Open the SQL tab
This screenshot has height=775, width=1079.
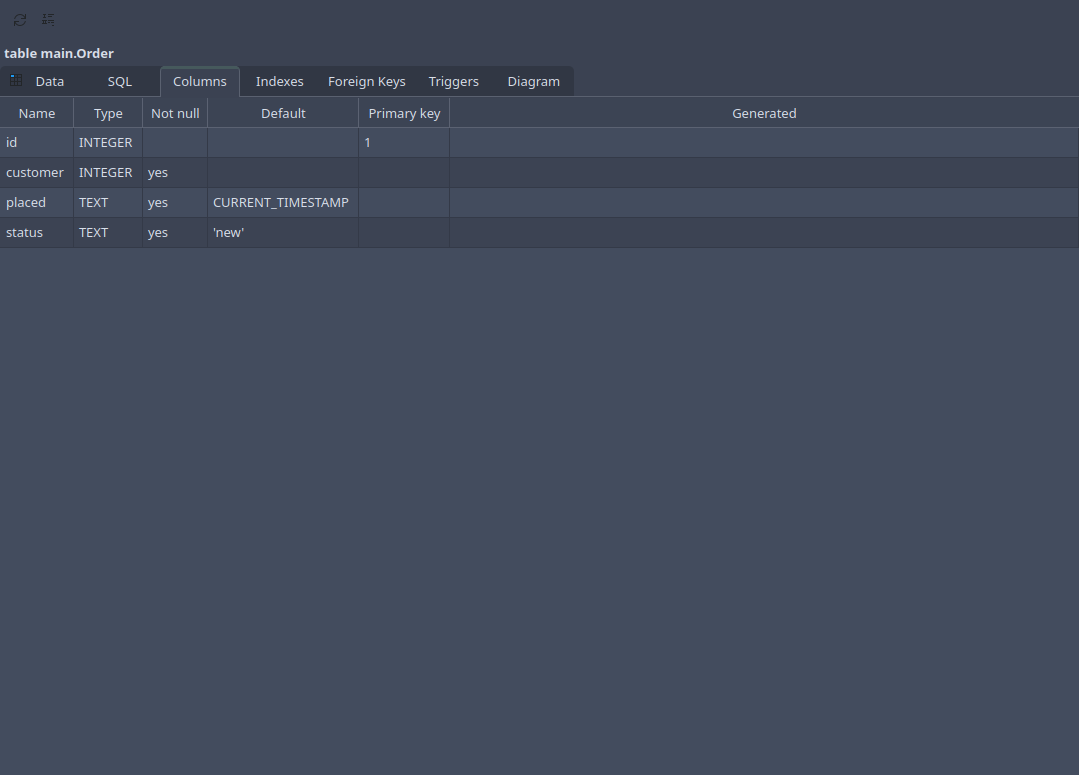click(120, 81)
